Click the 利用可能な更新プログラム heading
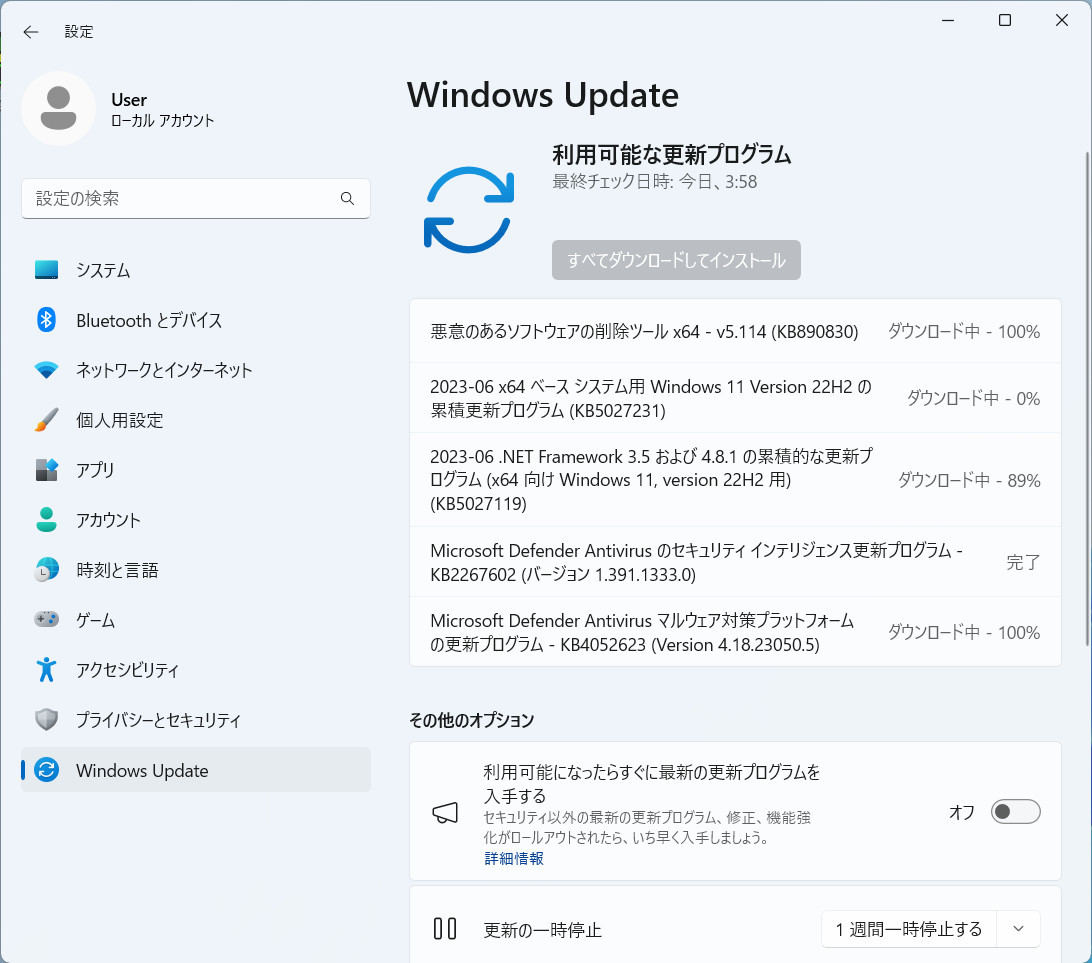Viewport: 1092px width, 963px height. pyautogui.click(x=671, y=154)
